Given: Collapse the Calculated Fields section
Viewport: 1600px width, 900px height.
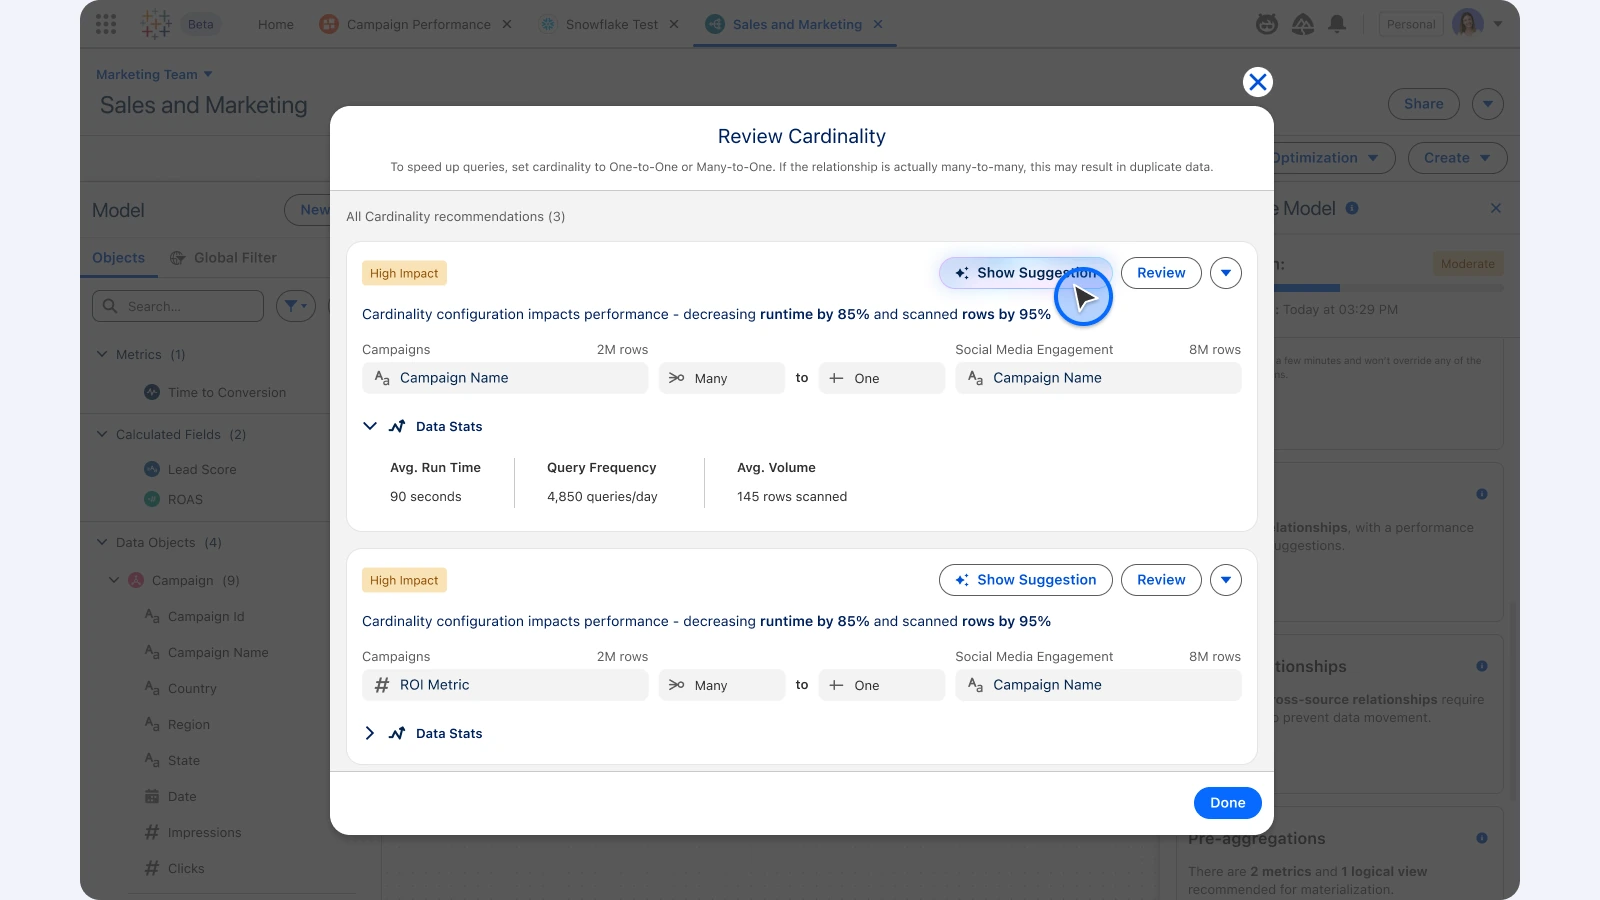Looking at the screenshot, I should point(102,434).
